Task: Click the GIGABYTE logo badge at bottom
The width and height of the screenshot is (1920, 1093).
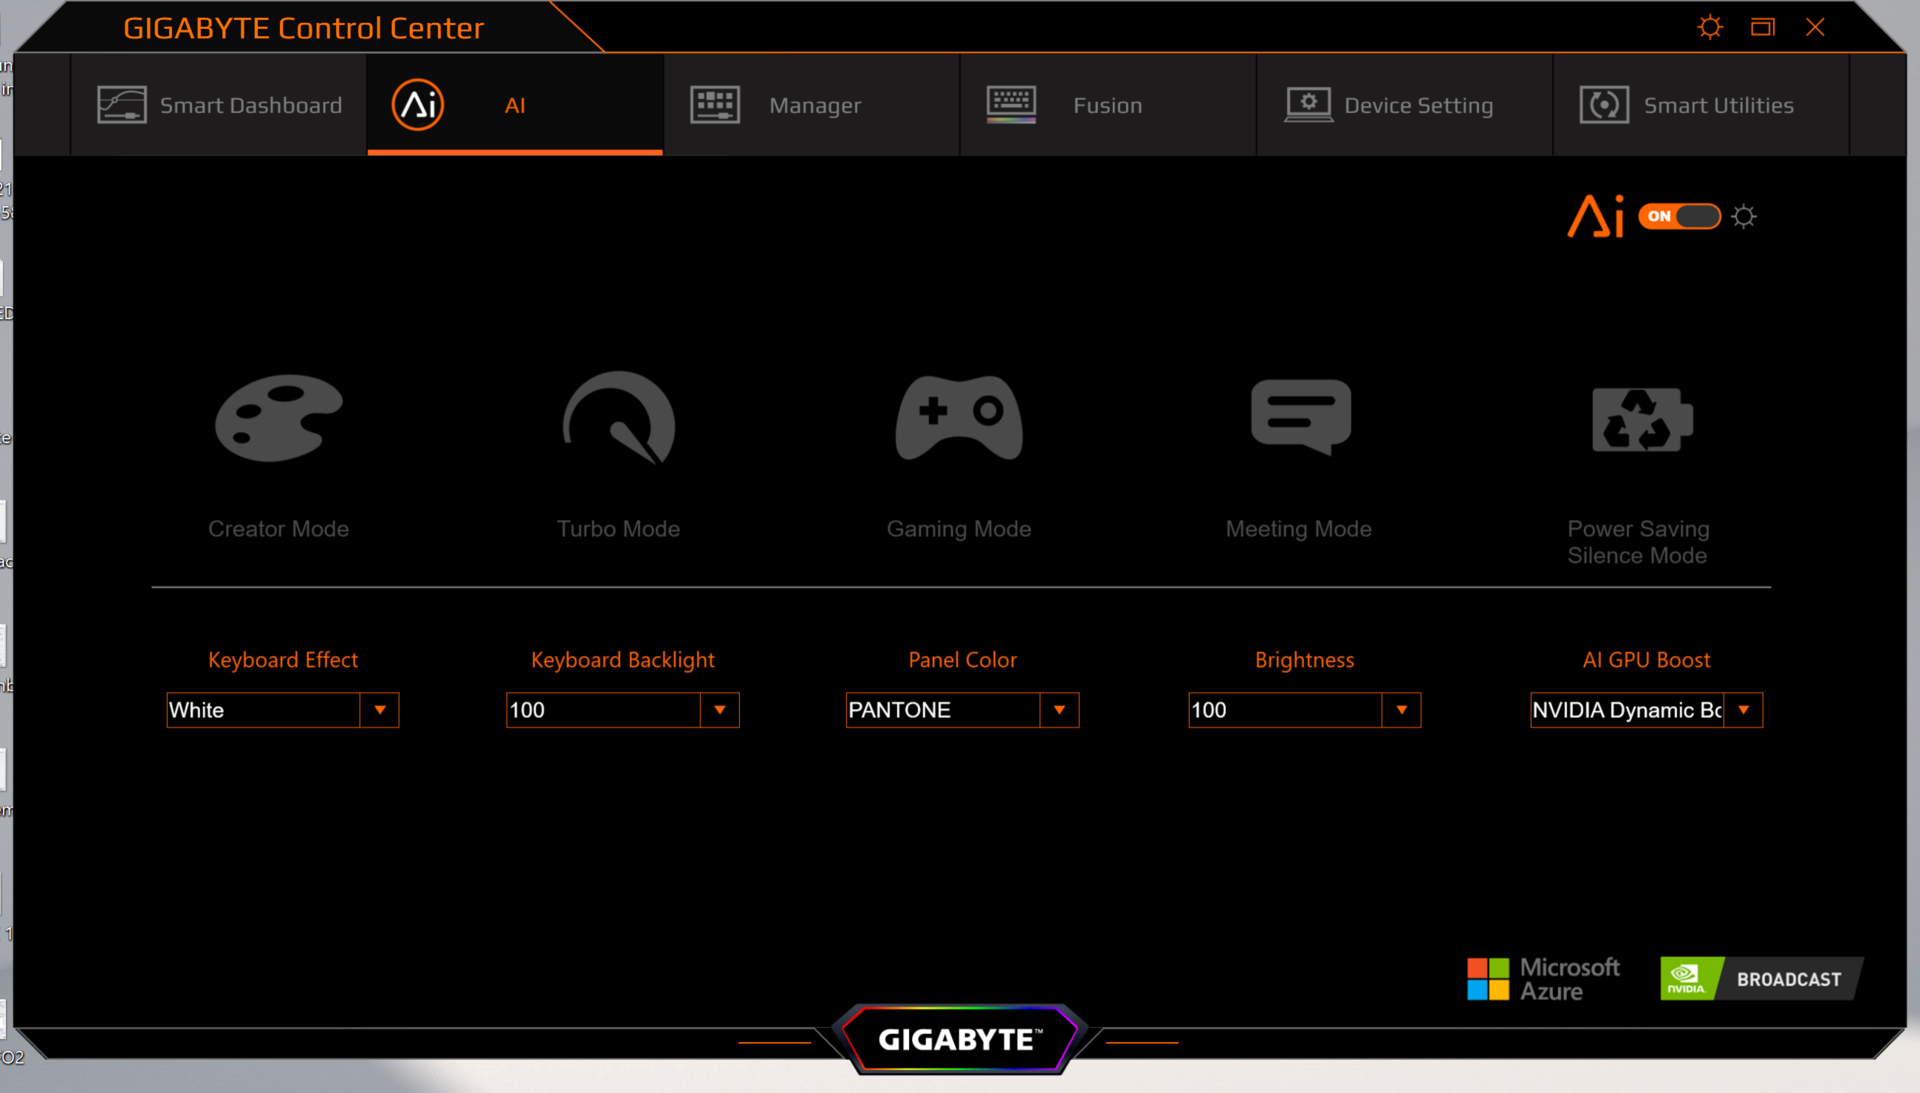Action: 959,1039
